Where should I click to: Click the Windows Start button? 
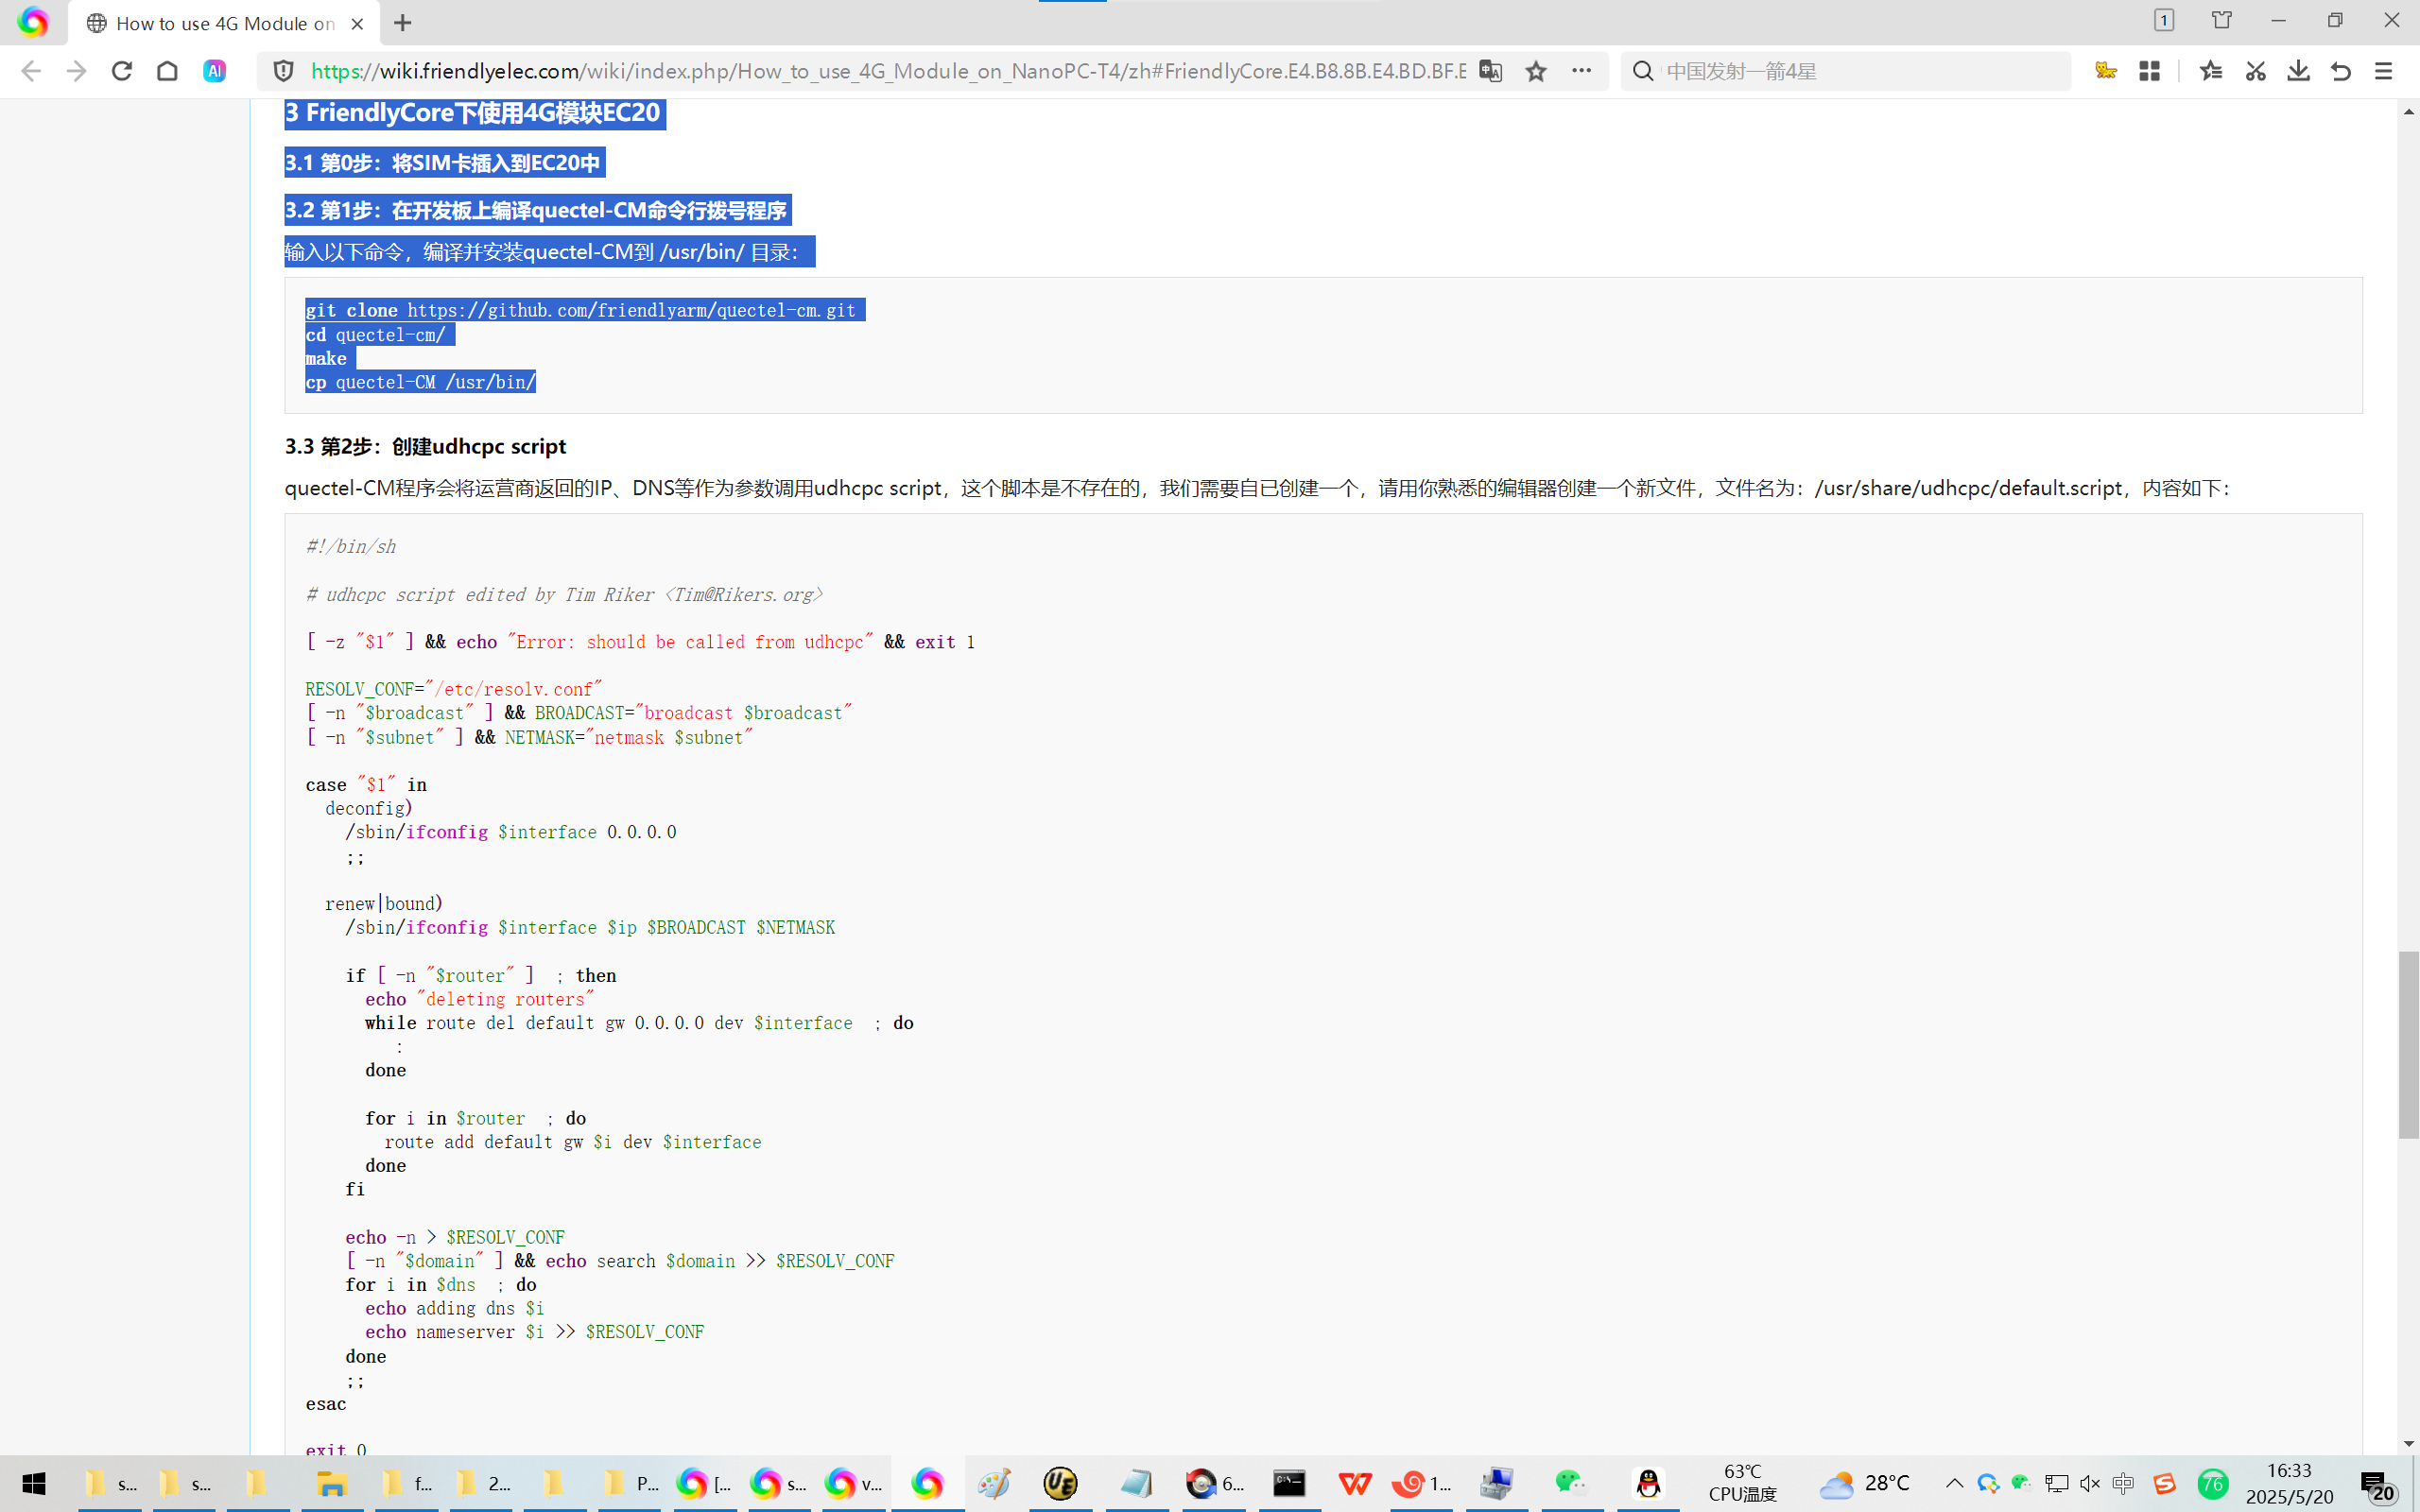point(33,1483)
